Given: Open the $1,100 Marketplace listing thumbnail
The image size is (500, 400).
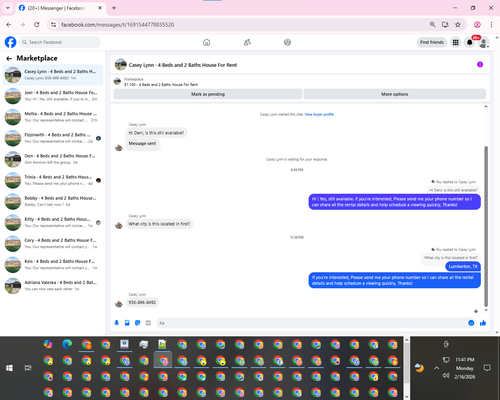Looking at the screenshot, I should (117, 81).
